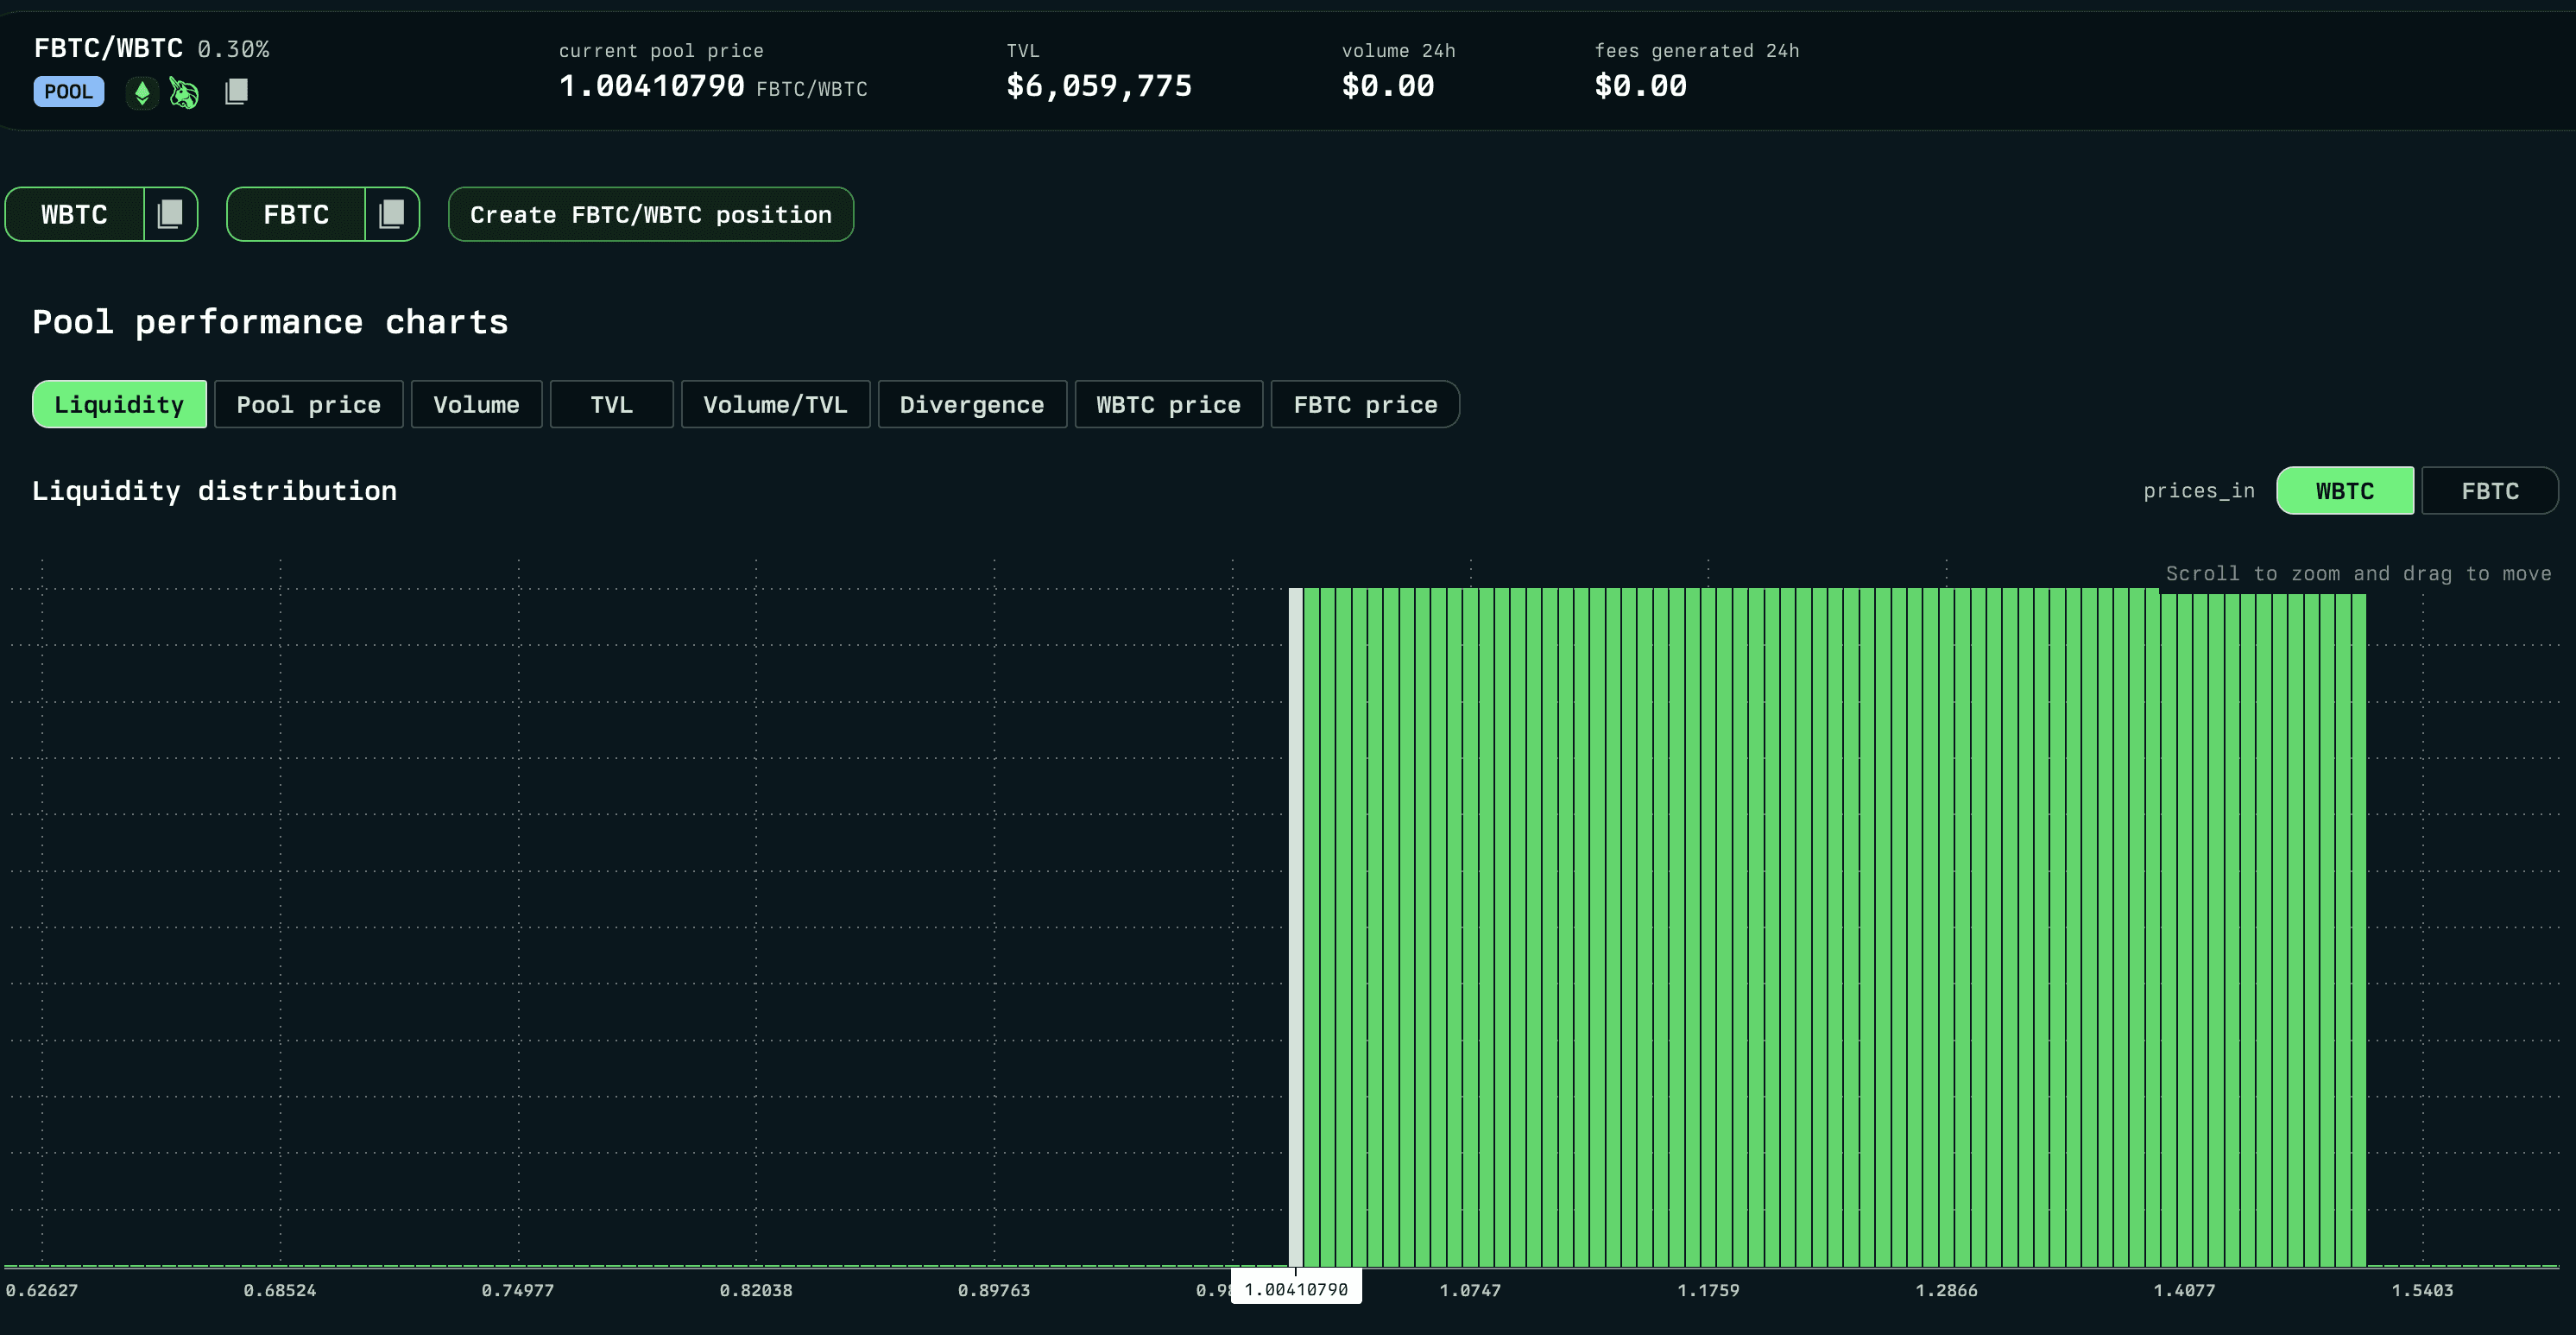
Task: Switch to the Pool price tab
Action: point(308,404)
